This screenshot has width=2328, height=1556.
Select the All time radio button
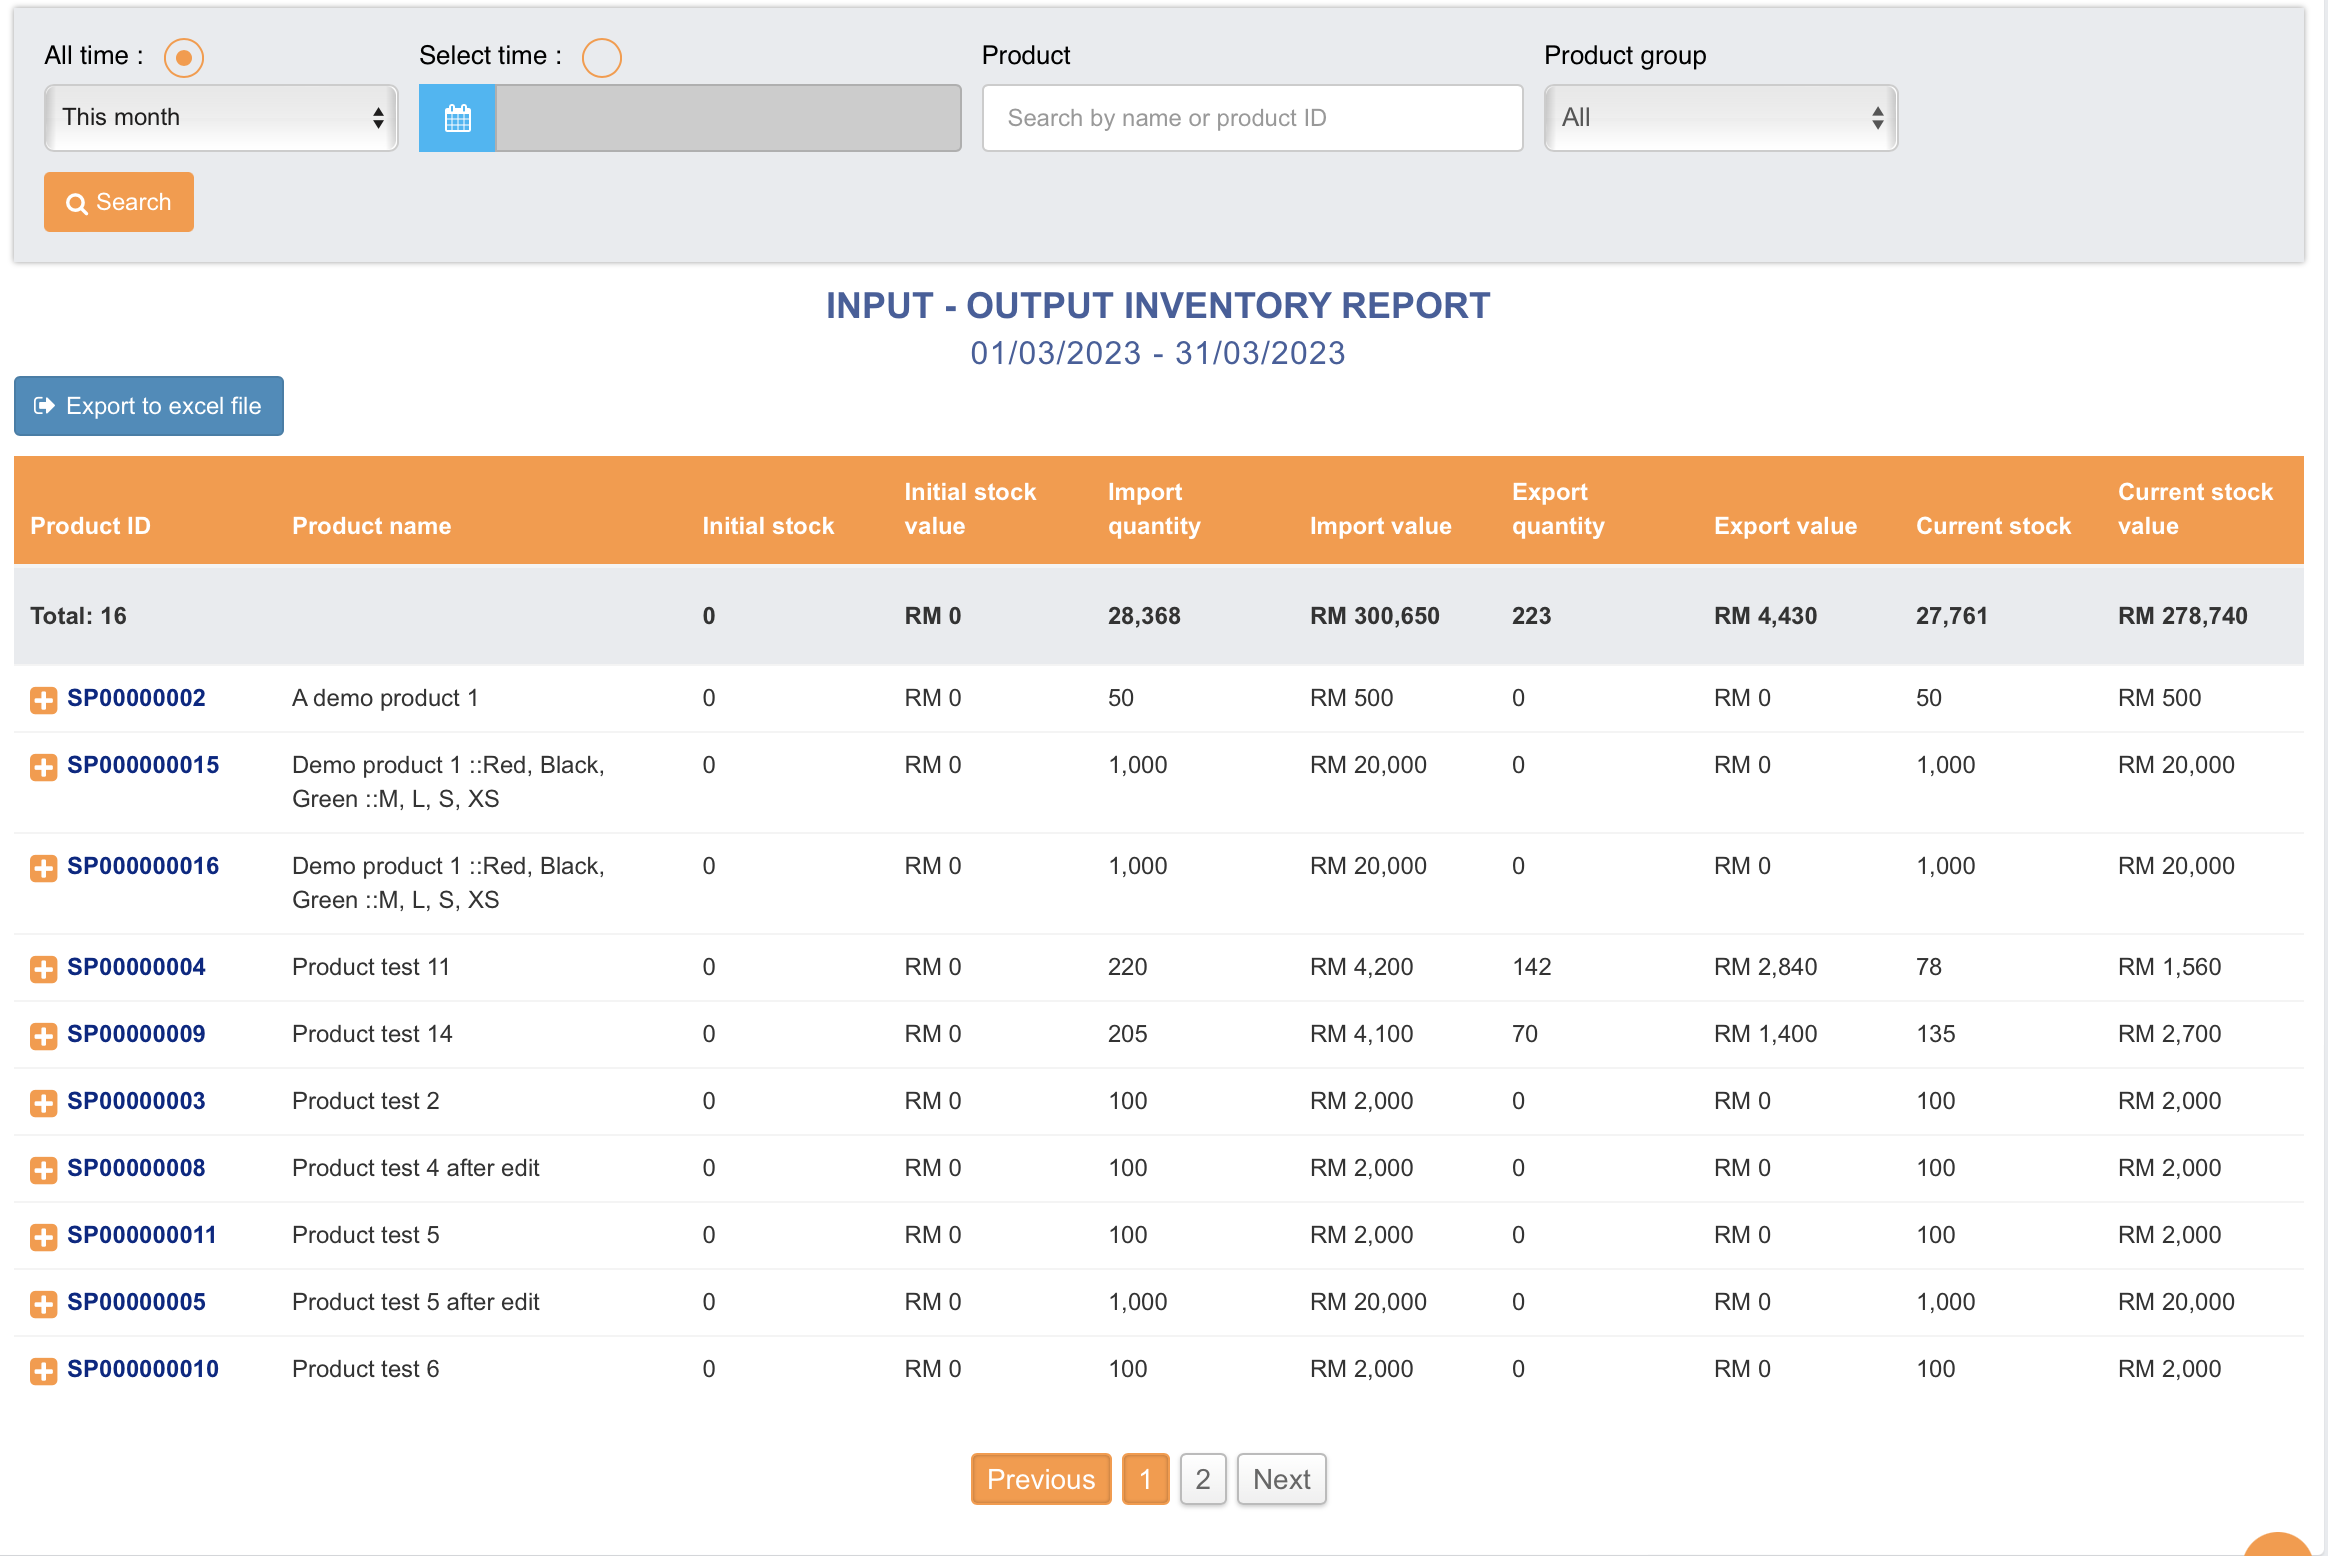pos(183,58)
